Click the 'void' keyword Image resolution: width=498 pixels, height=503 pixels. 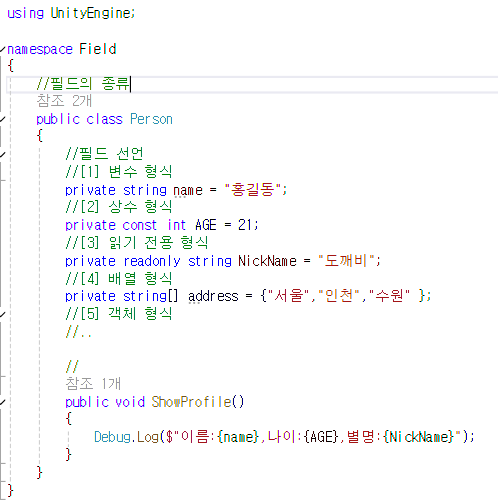pyautogui.click(x=130, y=402)
